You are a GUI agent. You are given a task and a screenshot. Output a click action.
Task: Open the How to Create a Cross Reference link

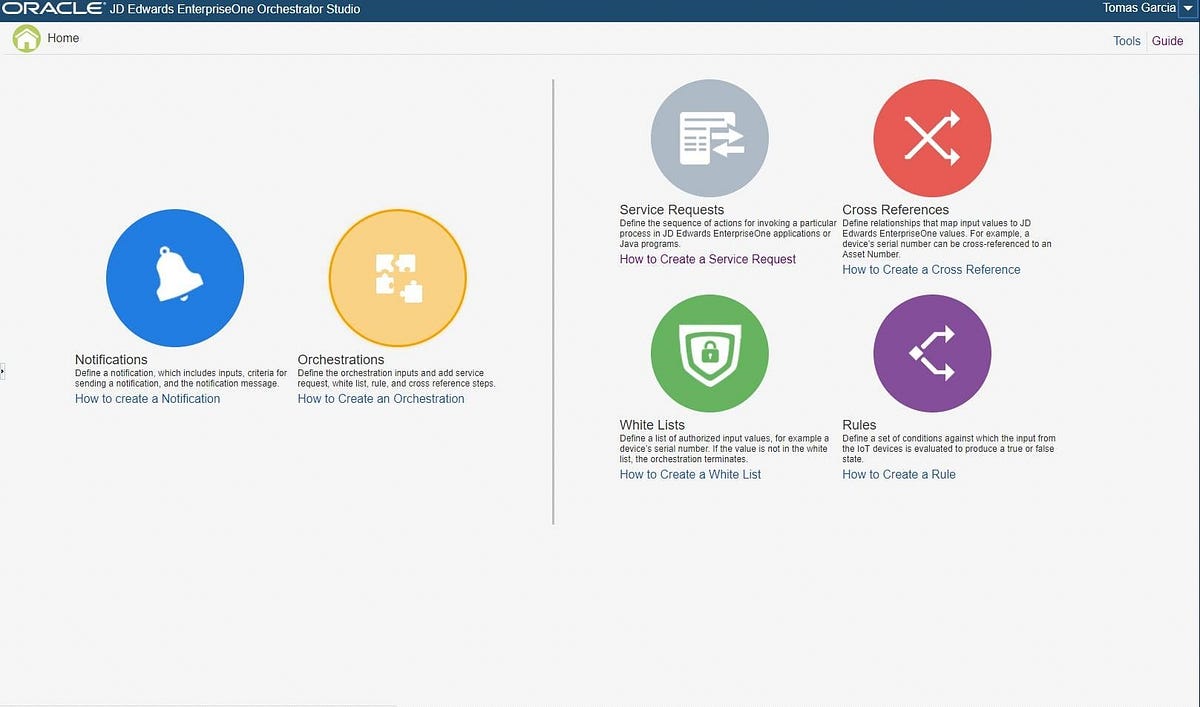coord(932,269)
